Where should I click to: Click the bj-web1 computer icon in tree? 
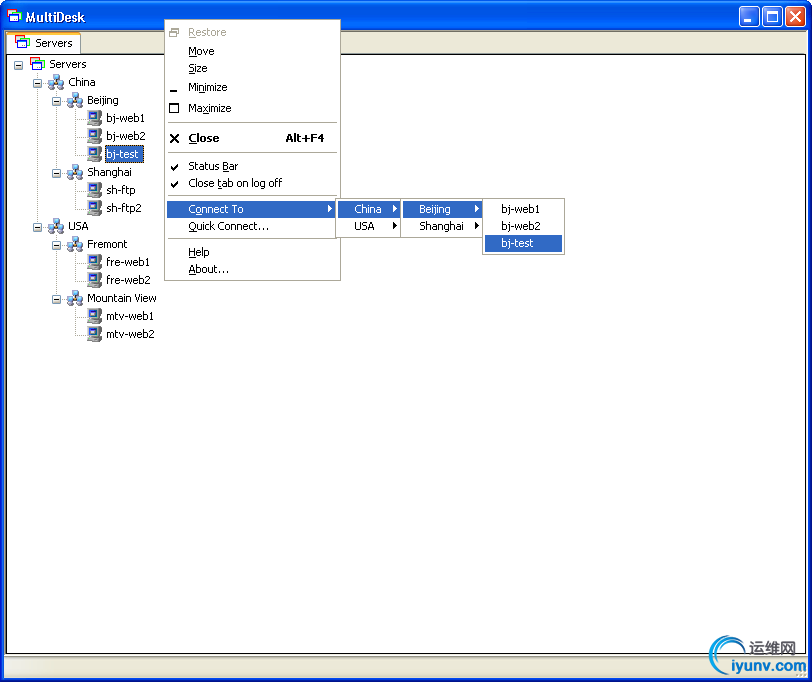[94, 118]
